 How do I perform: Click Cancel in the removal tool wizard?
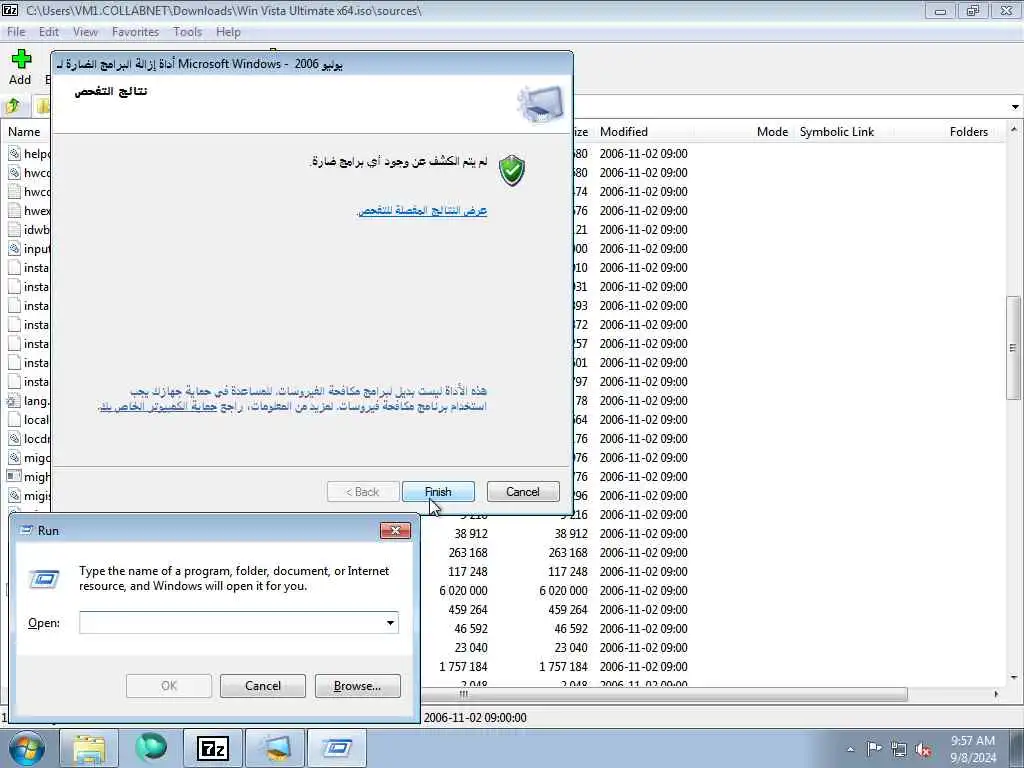coord(523,492)
